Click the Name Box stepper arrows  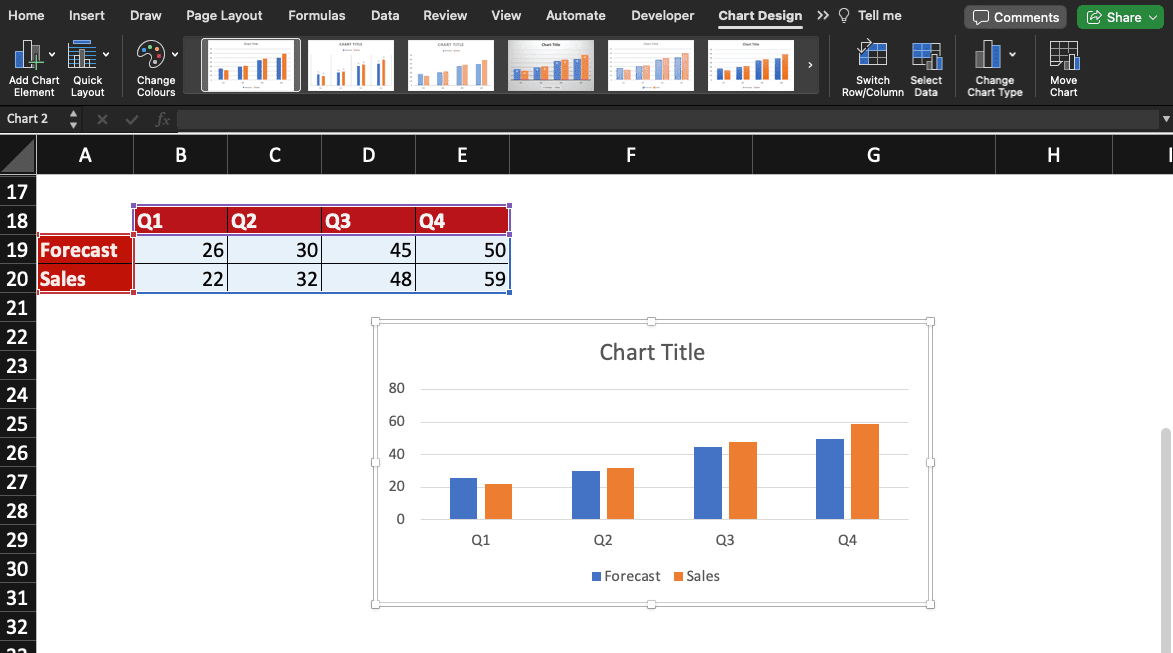tap(73, 119)
